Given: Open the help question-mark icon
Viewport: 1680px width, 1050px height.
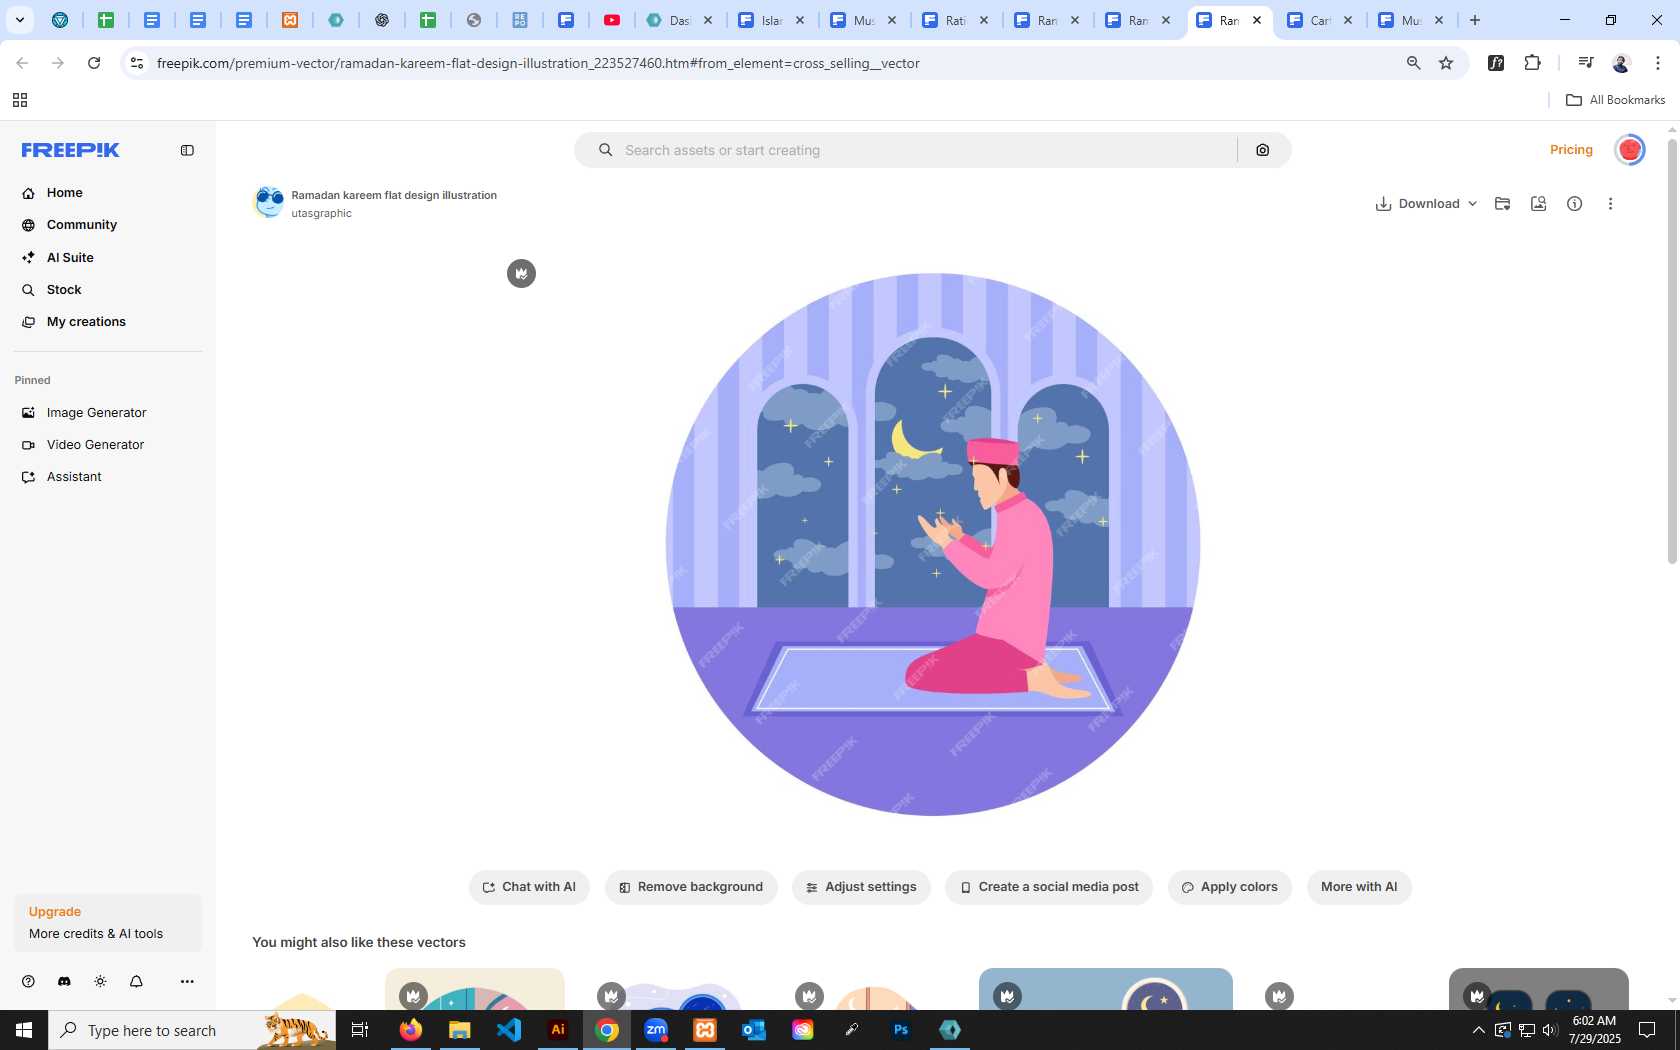Looking at the screenshot, I should pos(28,981).
